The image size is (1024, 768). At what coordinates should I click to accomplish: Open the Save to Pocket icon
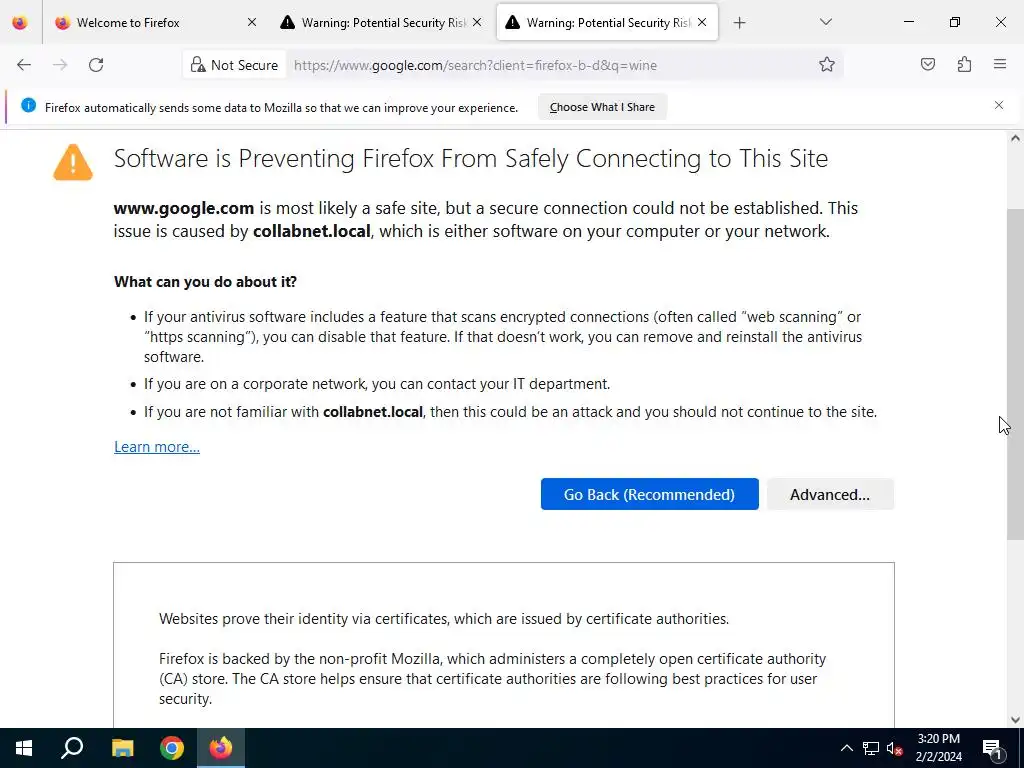coord(928,65)
